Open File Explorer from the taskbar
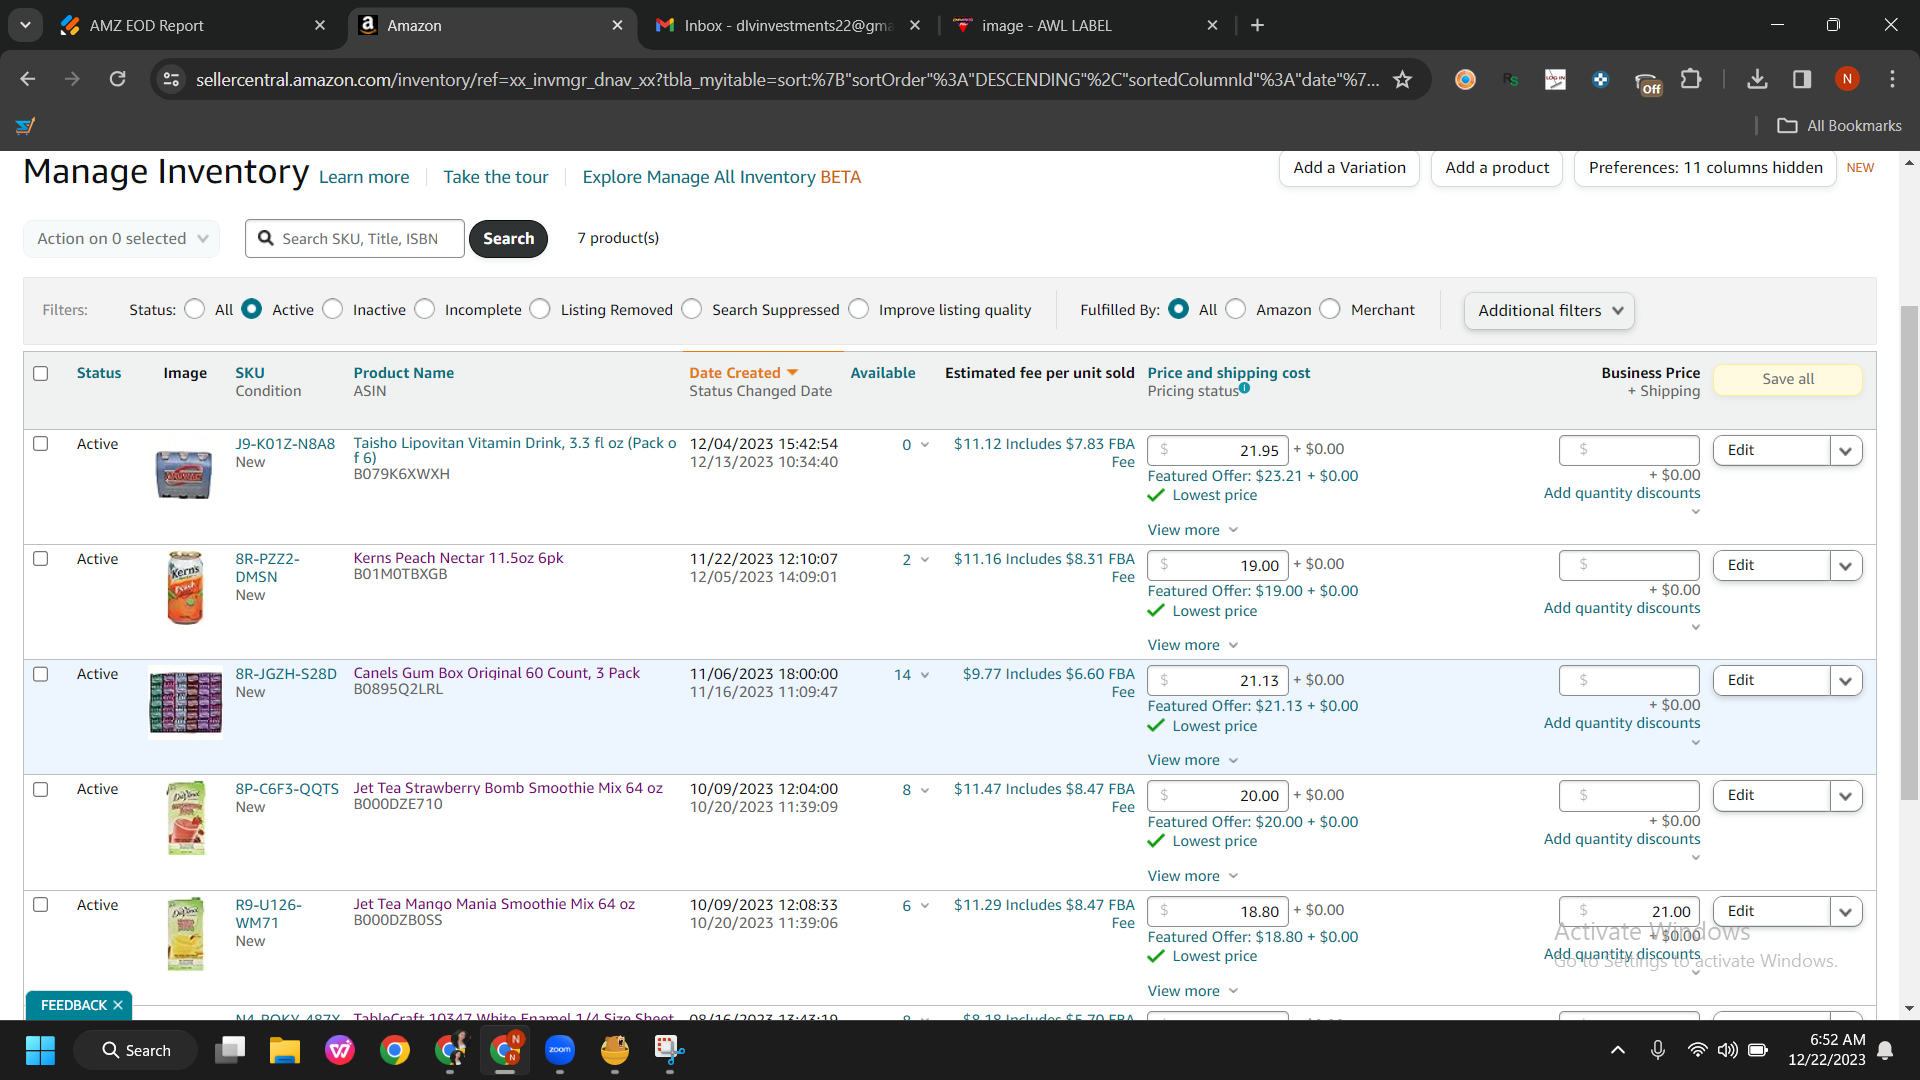The width and height of the screenshot is (1920, 1080). (285, 1050)
